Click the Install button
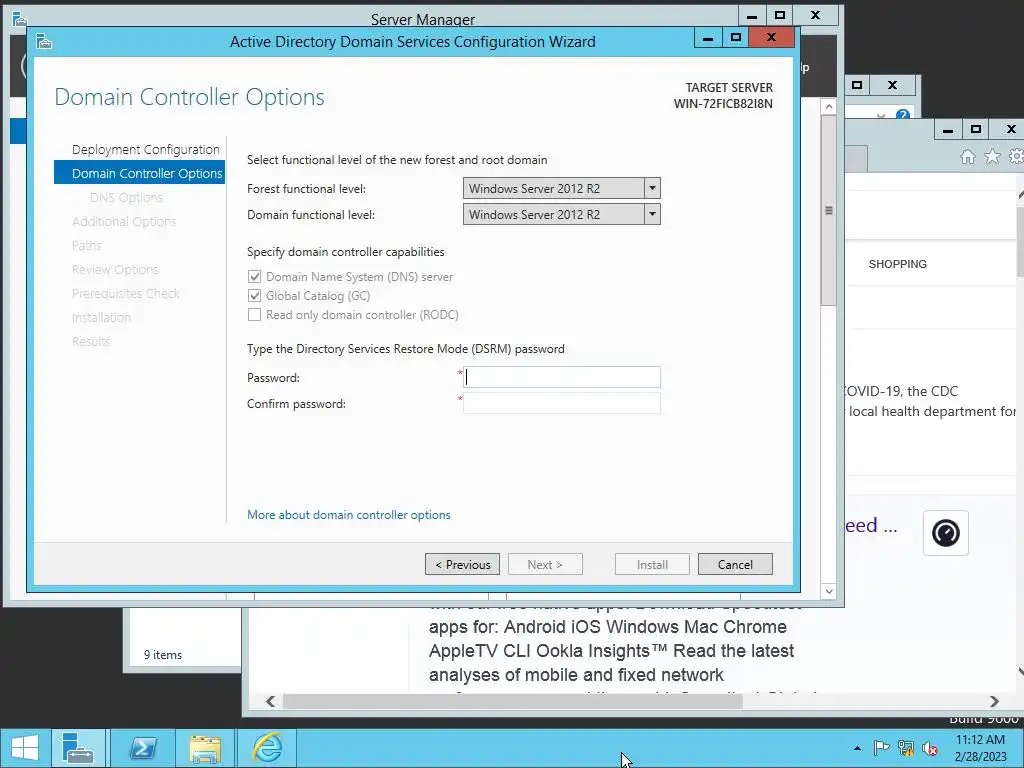This screenshot has height=768, width=1024. point(652,564)
